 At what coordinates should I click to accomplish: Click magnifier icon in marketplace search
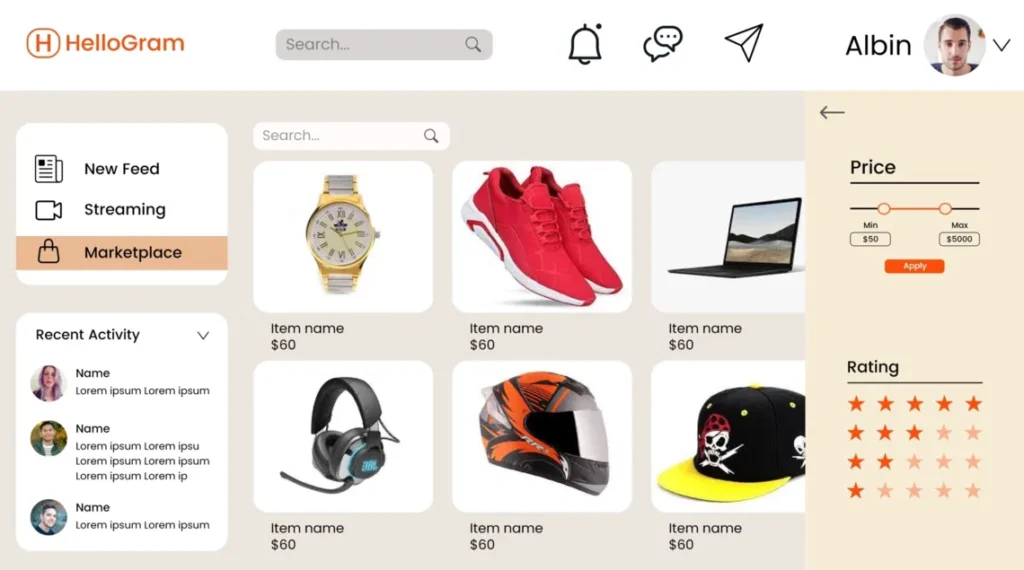pos(431,136)
